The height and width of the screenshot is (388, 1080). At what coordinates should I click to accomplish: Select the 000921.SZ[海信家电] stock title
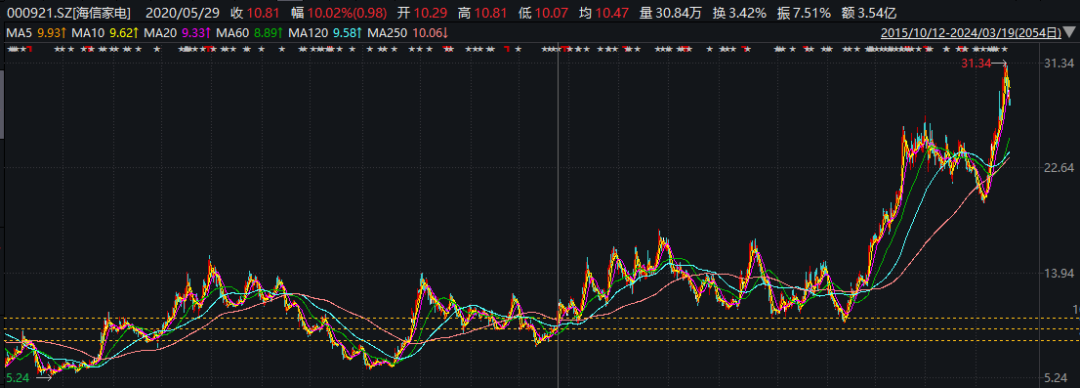pyautogui.click(x=67, y=12)
